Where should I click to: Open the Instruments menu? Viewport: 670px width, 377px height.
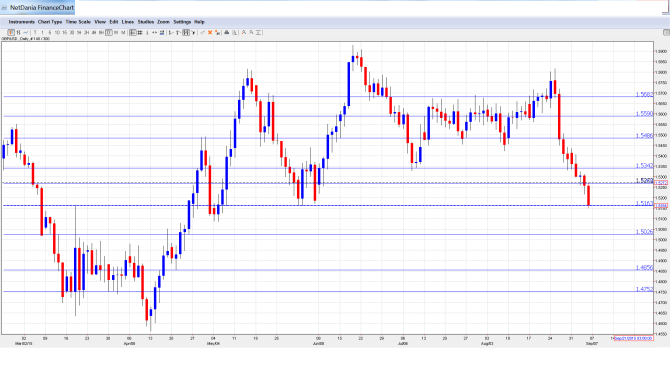(x=22, y=22)
